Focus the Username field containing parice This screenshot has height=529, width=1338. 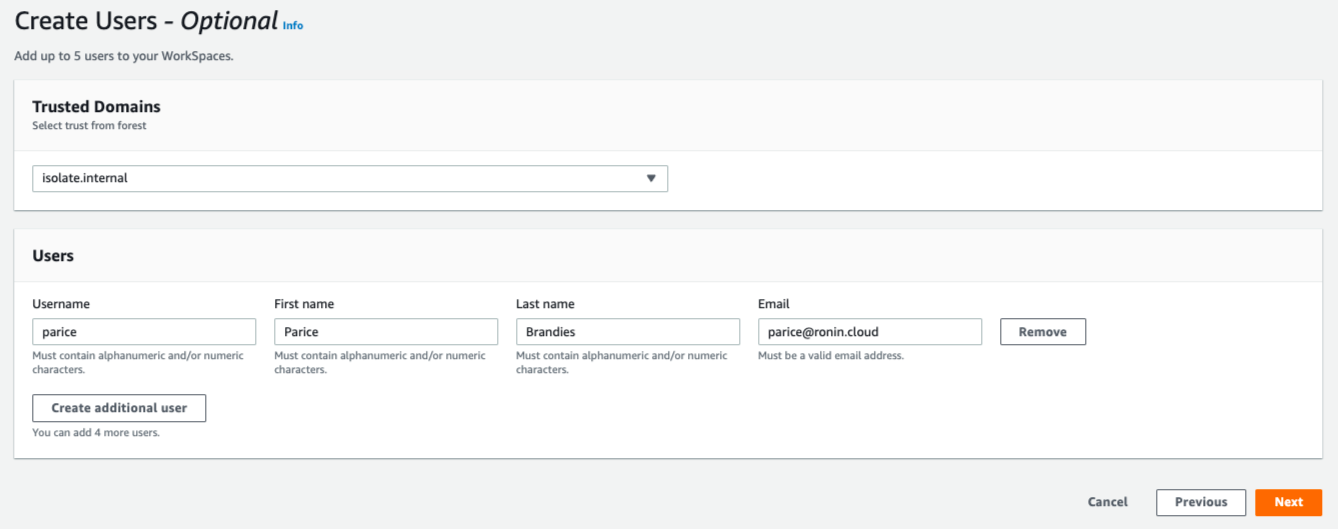click(144, 332)
